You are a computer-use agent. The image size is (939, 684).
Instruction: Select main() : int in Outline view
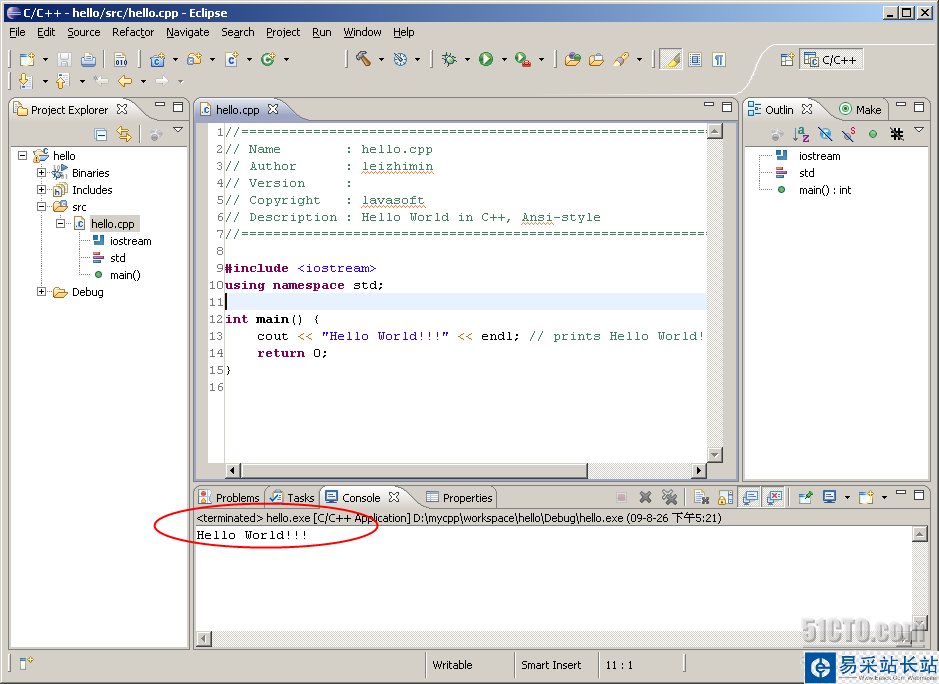[825, 190]
